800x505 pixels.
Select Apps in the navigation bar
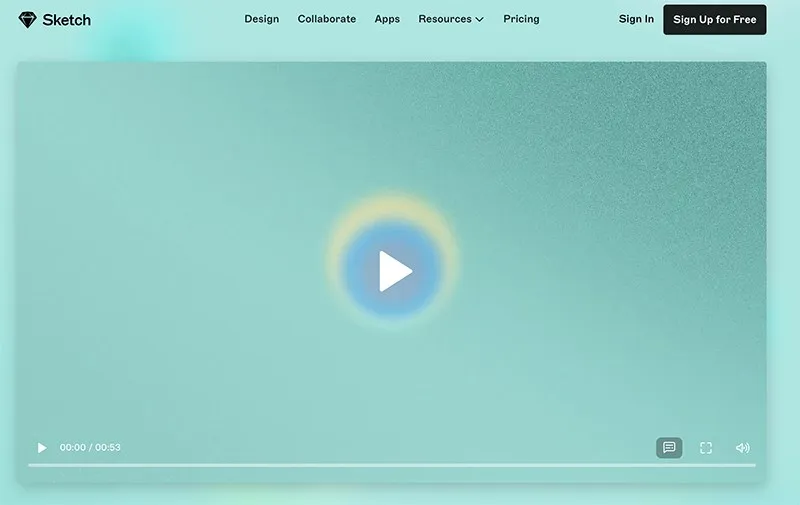tap(387, 19)
